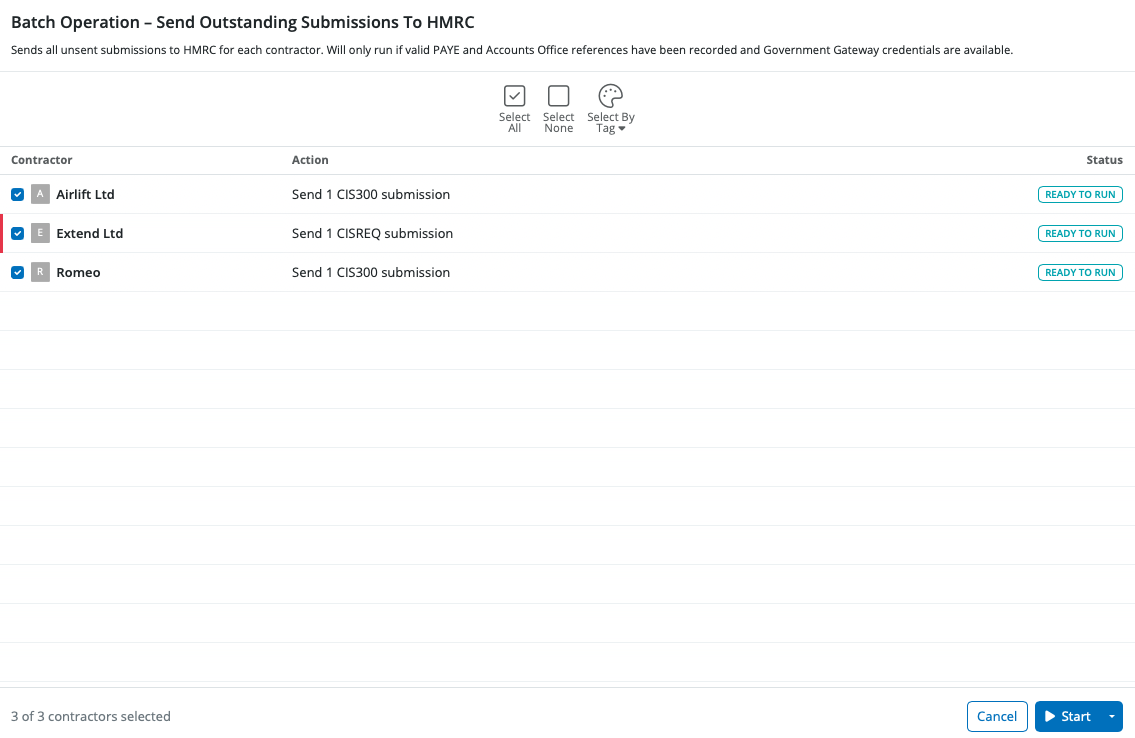Image resolution: width=1135 pixels, height=738 pixels.
Task: Click the Status column header
Action: 1104,160
